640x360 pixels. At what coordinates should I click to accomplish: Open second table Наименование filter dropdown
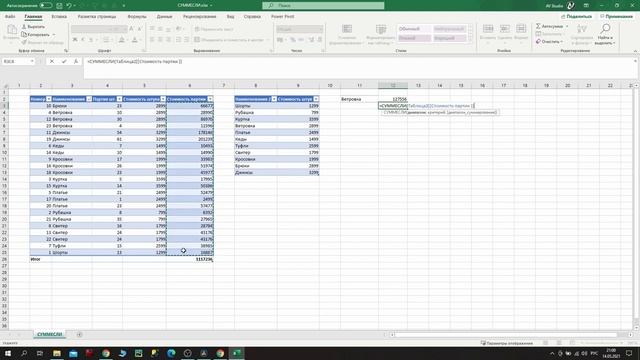point(274,99)
